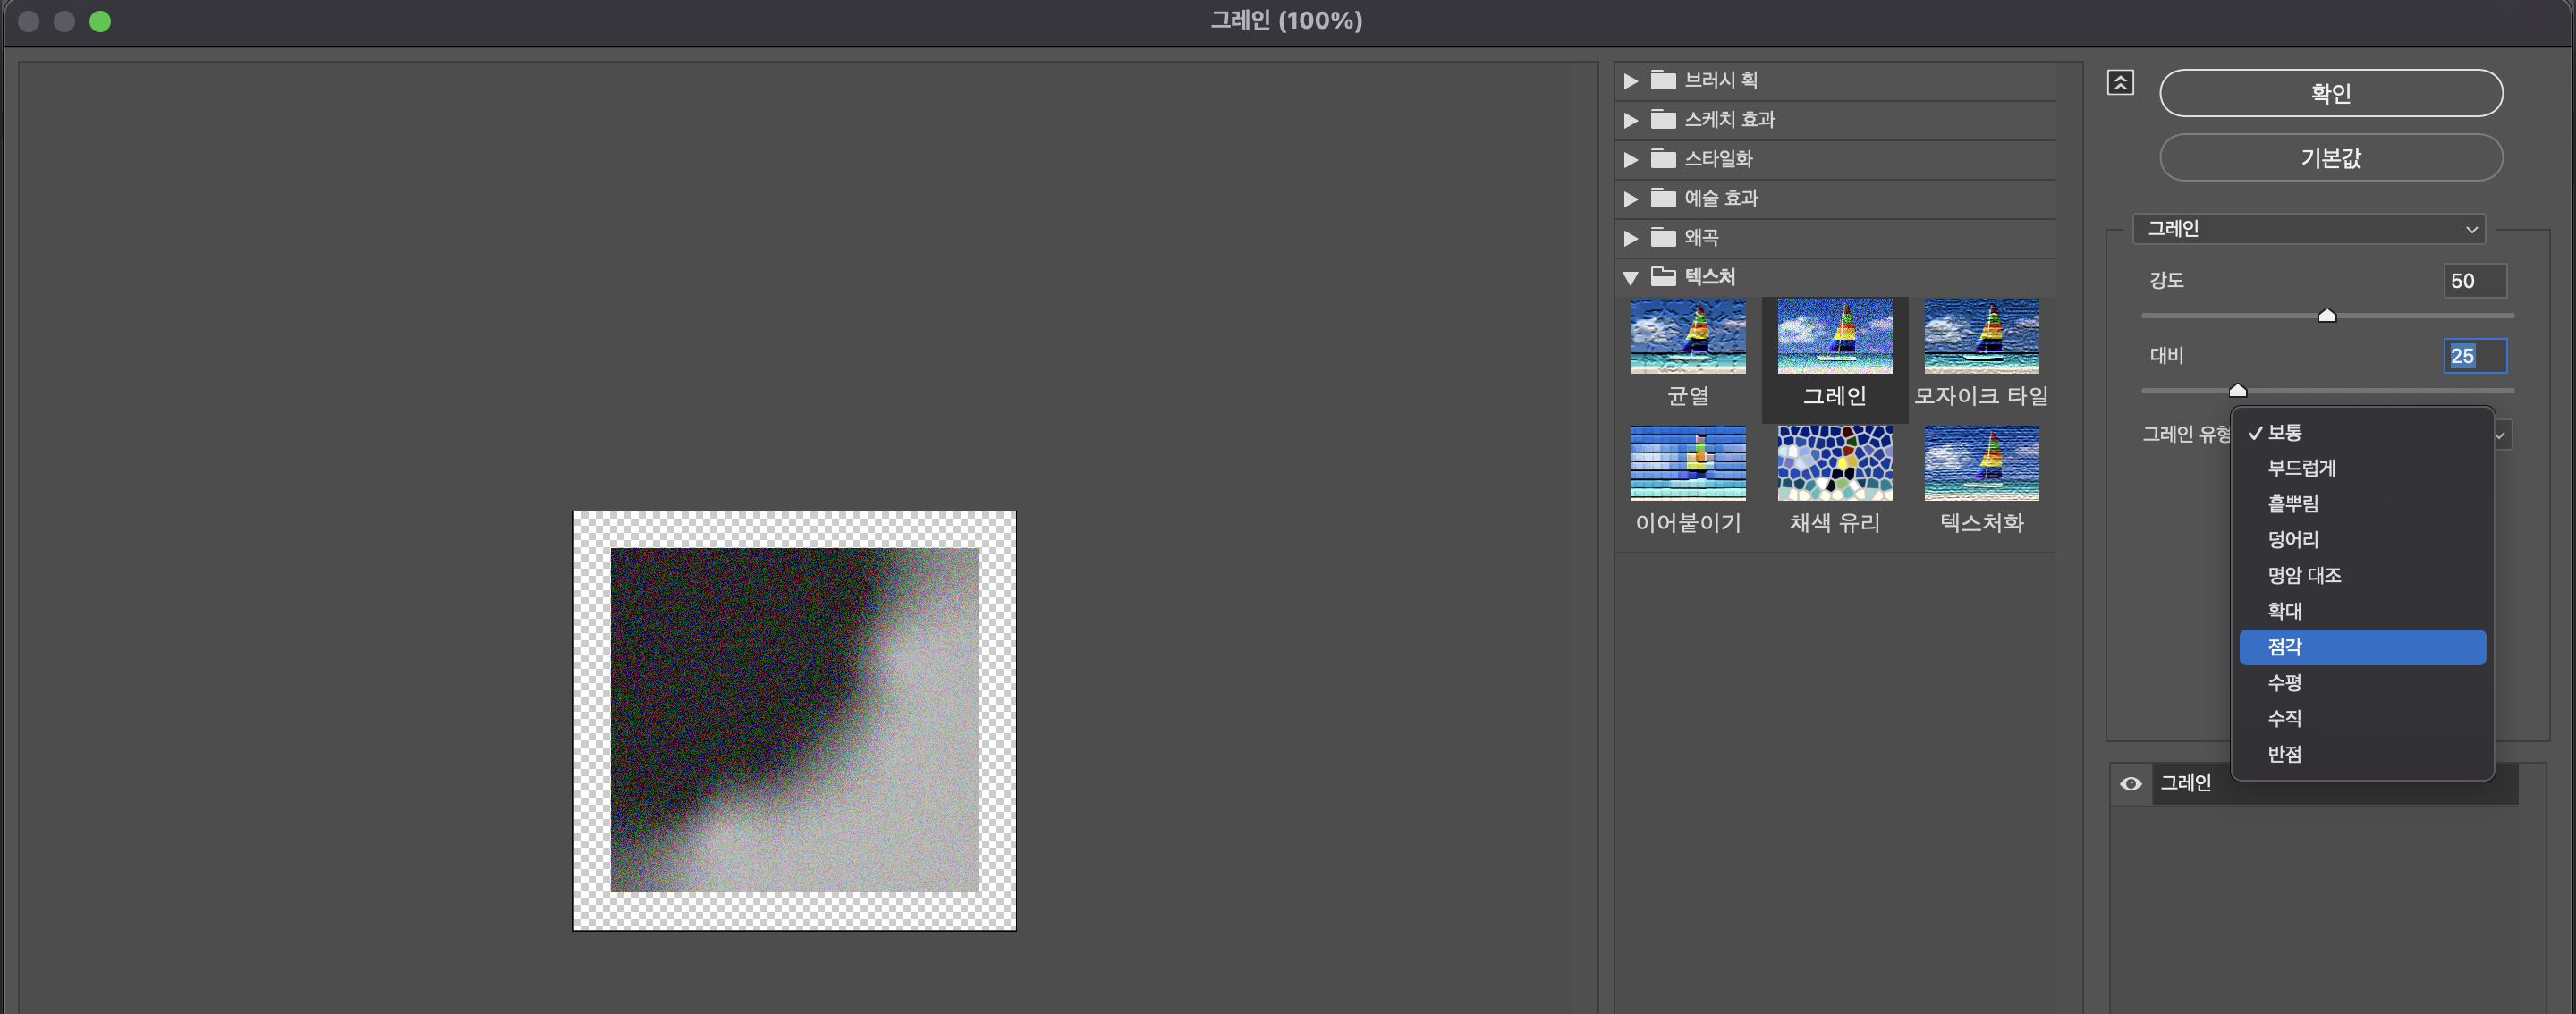Click the 텍스처 open folder icon

tap(1663, 276)
